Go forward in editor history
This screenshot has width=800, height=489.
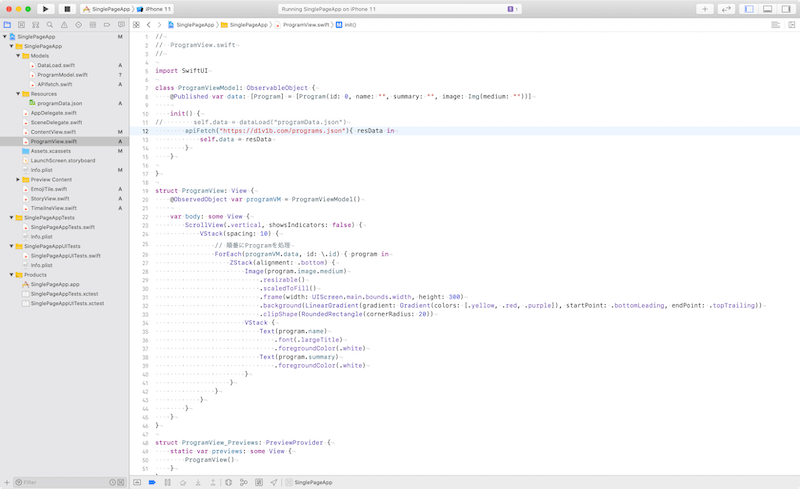[159, 25]
